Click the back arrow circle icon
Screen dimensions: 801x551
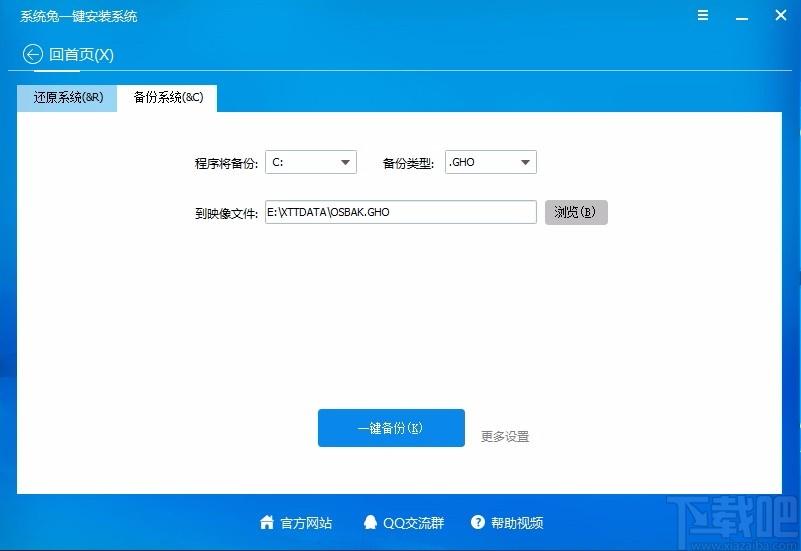point(32,54)
